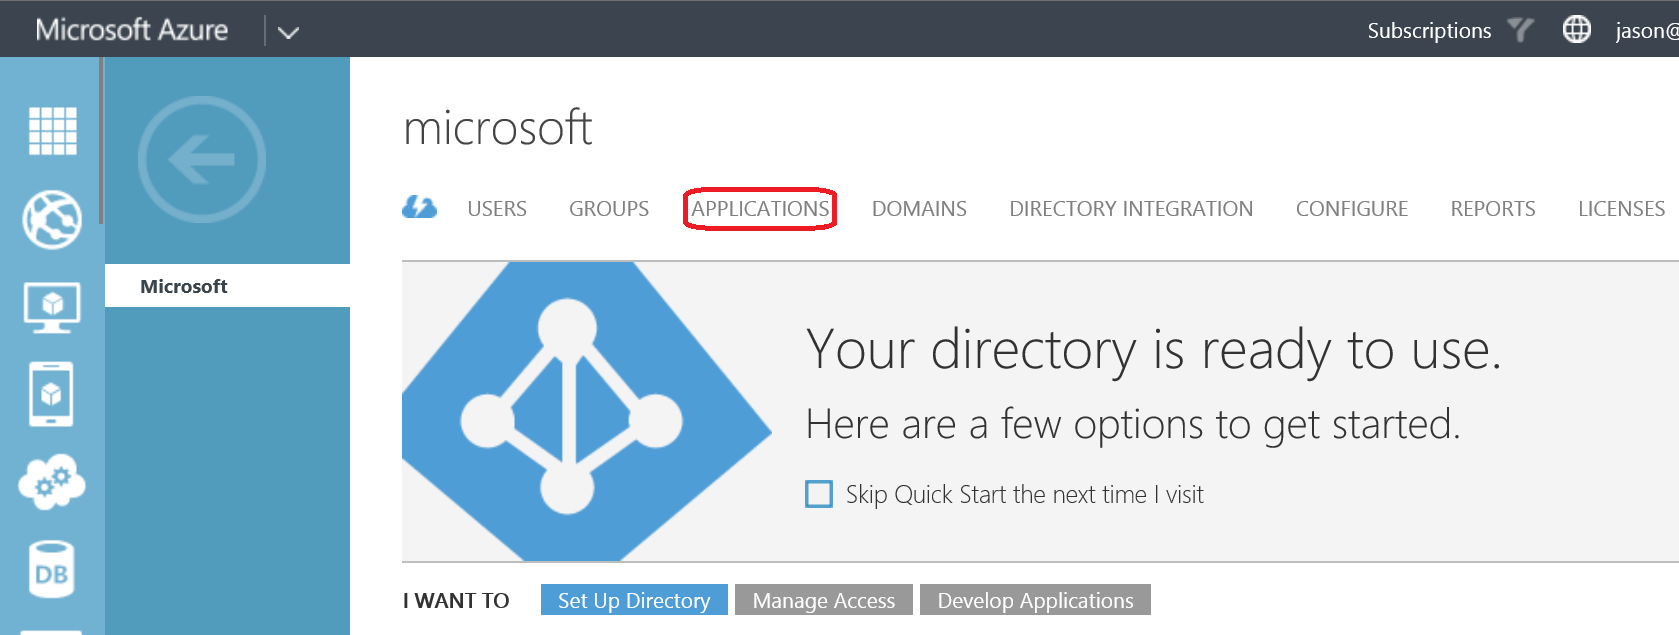Click the "microsoft" directory title
The height and width of the screenshot is (635, 1679).
pos(497,128)
